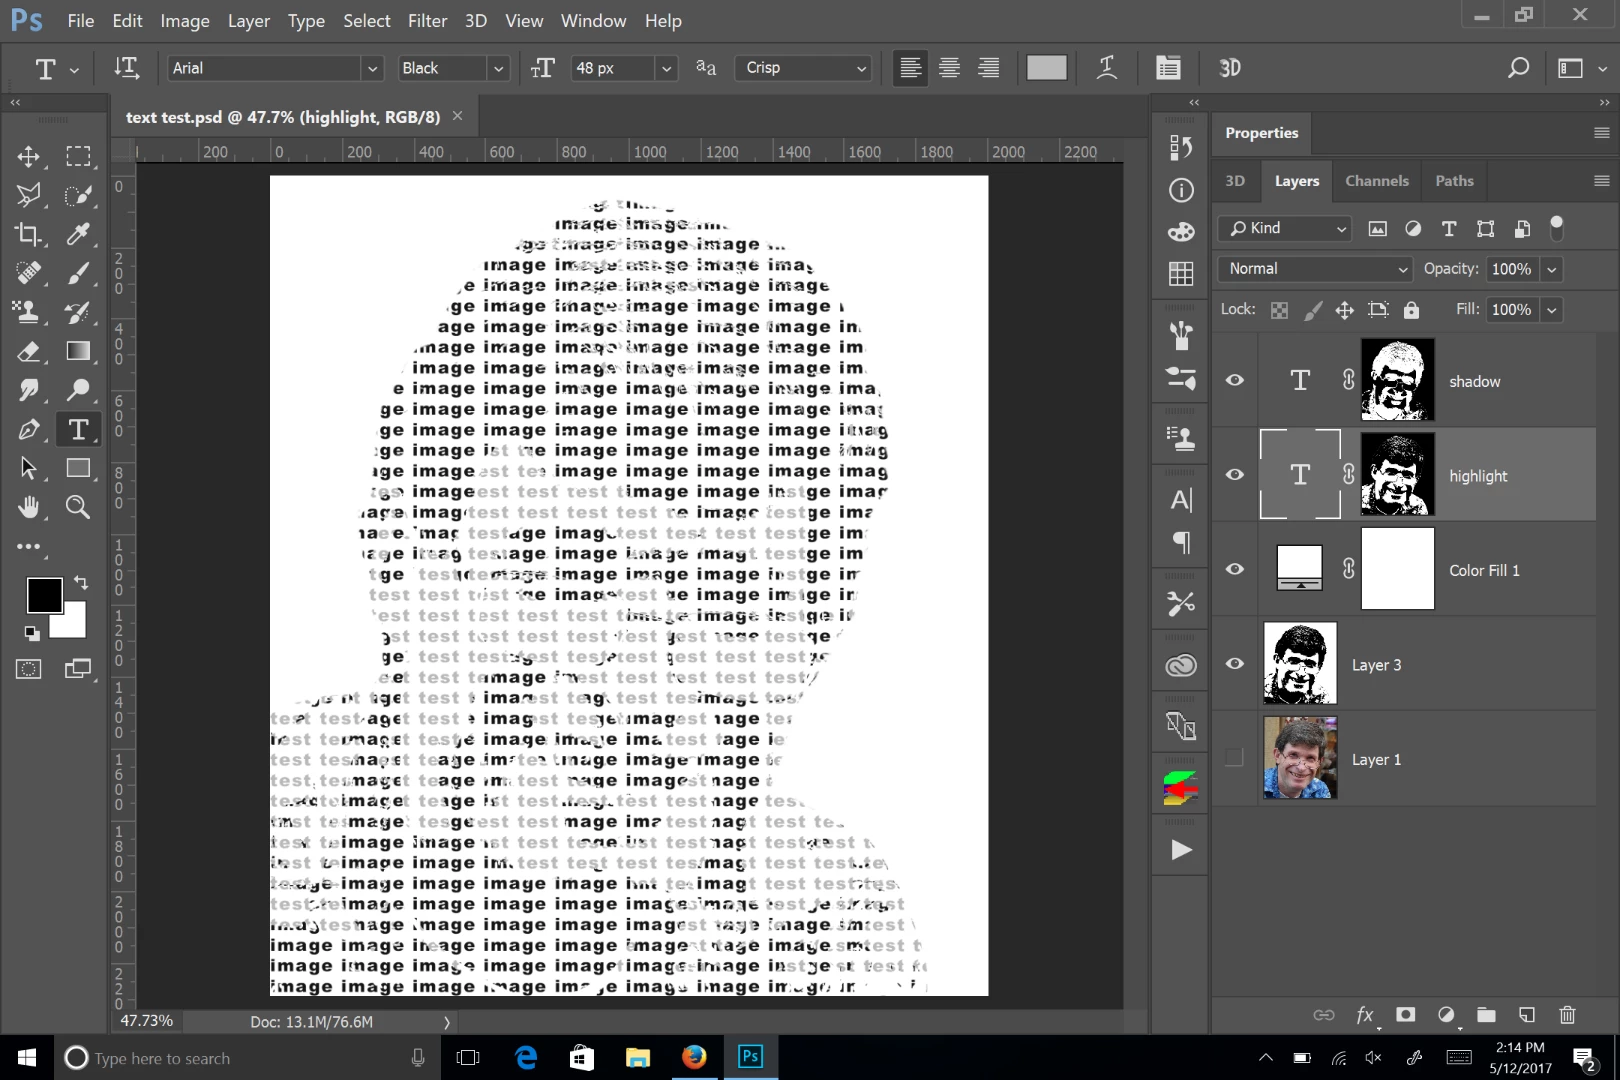Expand the Fill slider dropdown

click(1552, 310)
